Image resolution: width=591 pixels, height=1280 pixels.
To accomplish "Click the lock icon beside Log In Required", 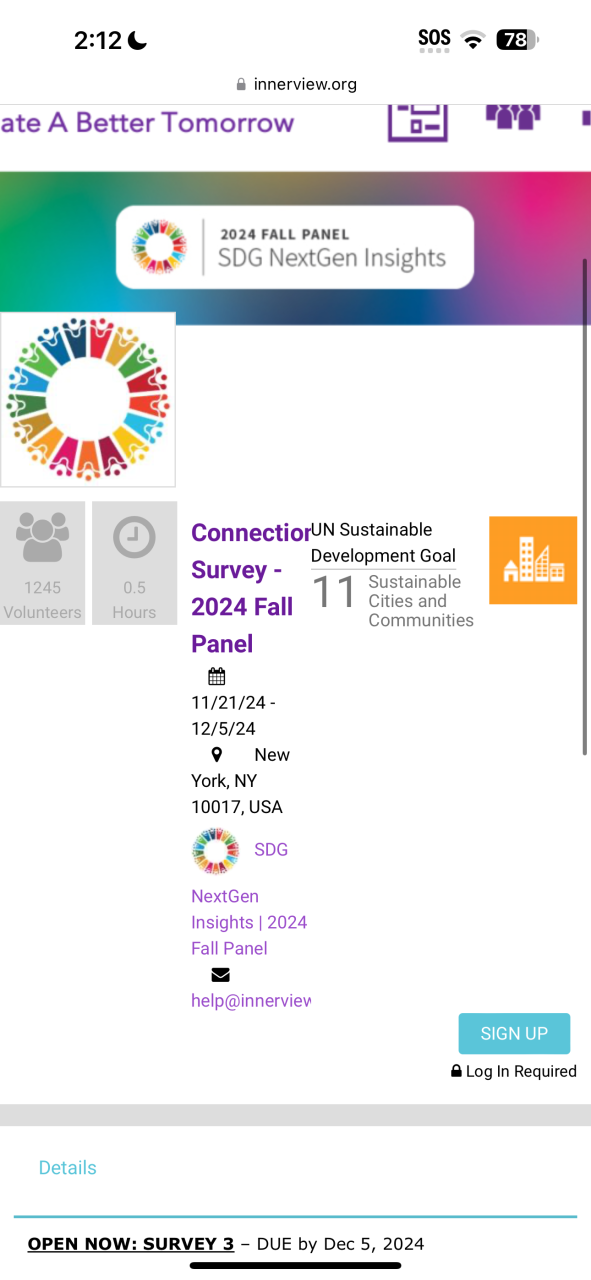I will coord(457,1071).
